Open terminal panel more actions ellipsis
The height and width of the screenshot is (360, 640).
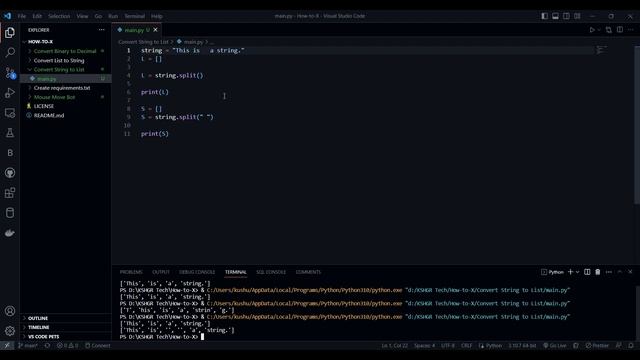609,272
